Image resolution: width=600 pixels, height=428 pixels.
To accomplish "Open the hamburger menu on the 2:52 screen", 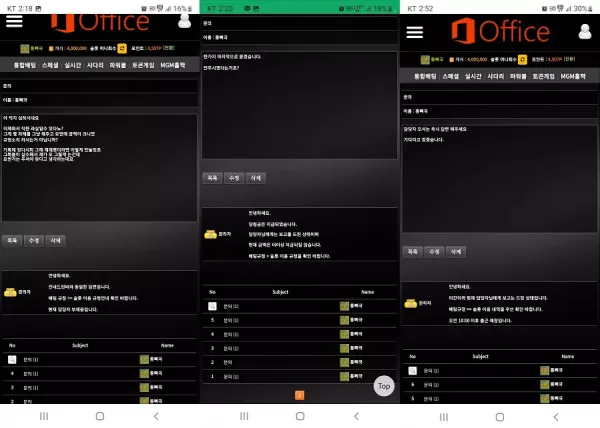I will pos(414,32).
